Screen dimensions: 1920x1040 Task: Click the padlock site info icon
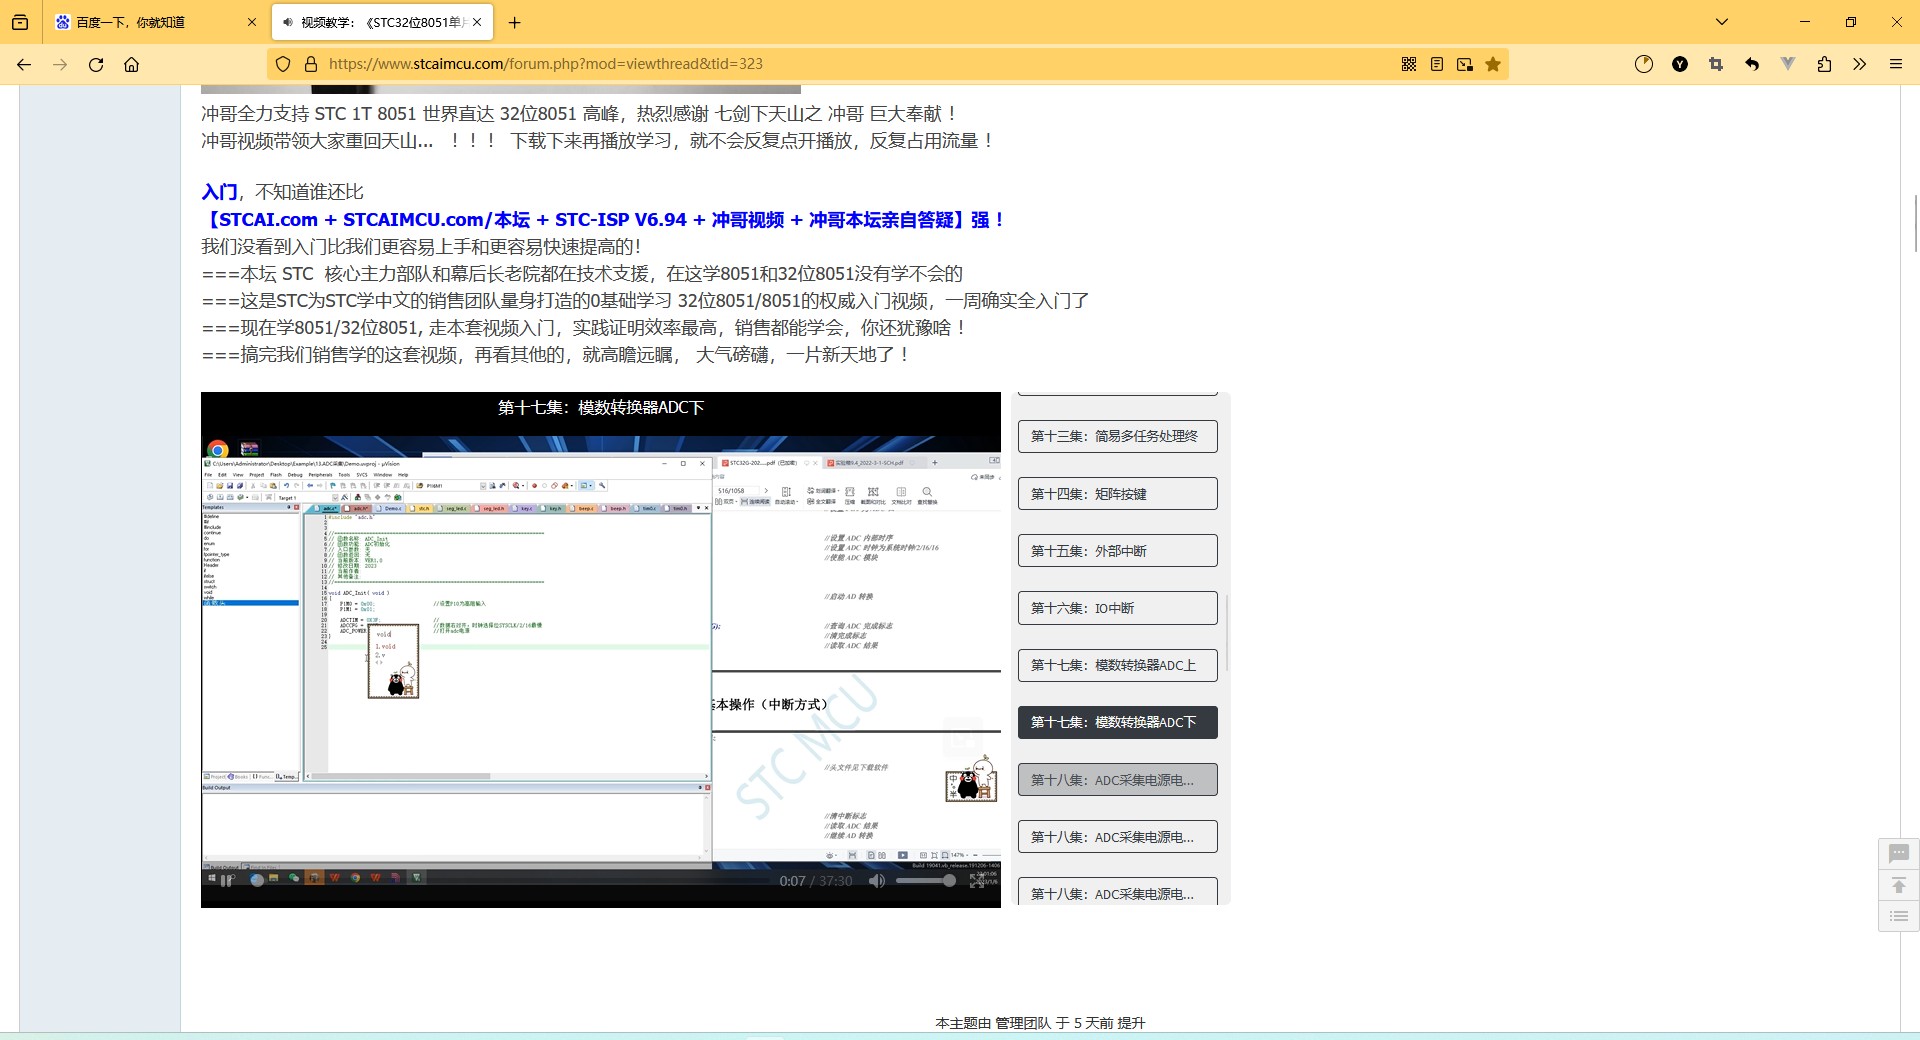[x=311, y=64]
